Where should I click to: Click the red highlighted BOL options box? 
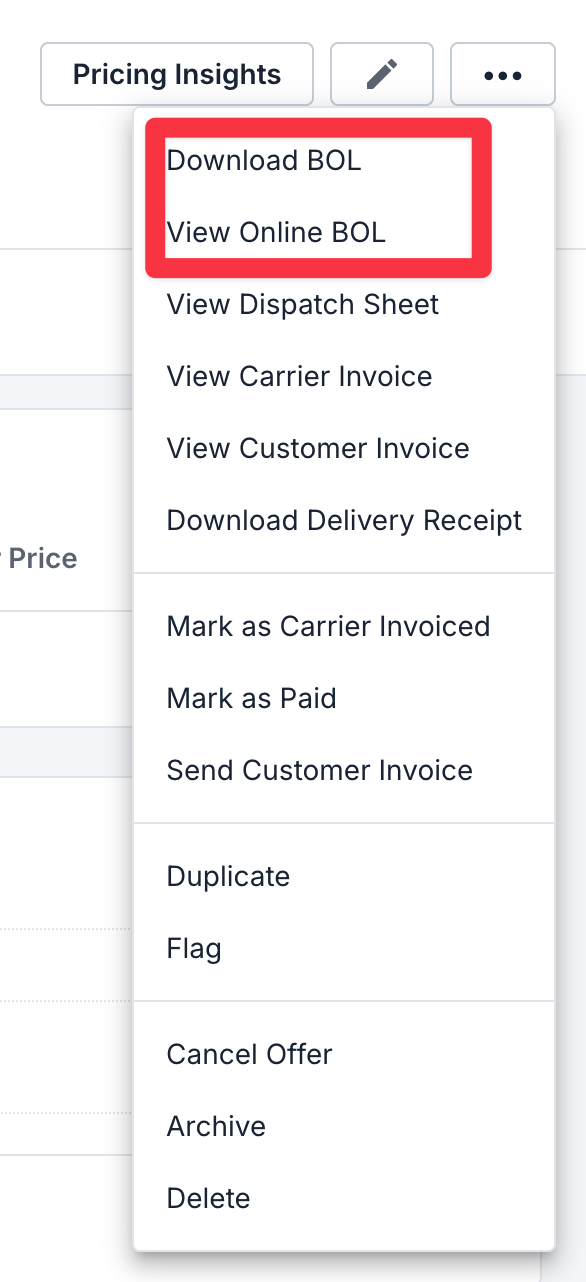click(319, 197)
